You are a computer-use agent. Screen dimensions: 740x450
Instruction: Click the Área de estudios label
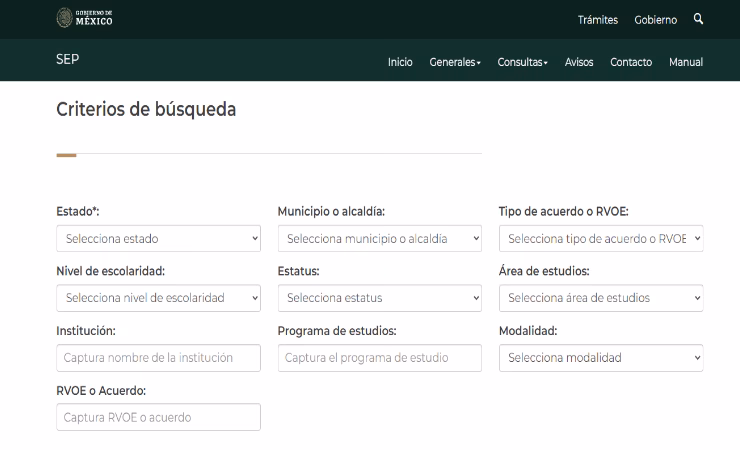pos(544,271)
